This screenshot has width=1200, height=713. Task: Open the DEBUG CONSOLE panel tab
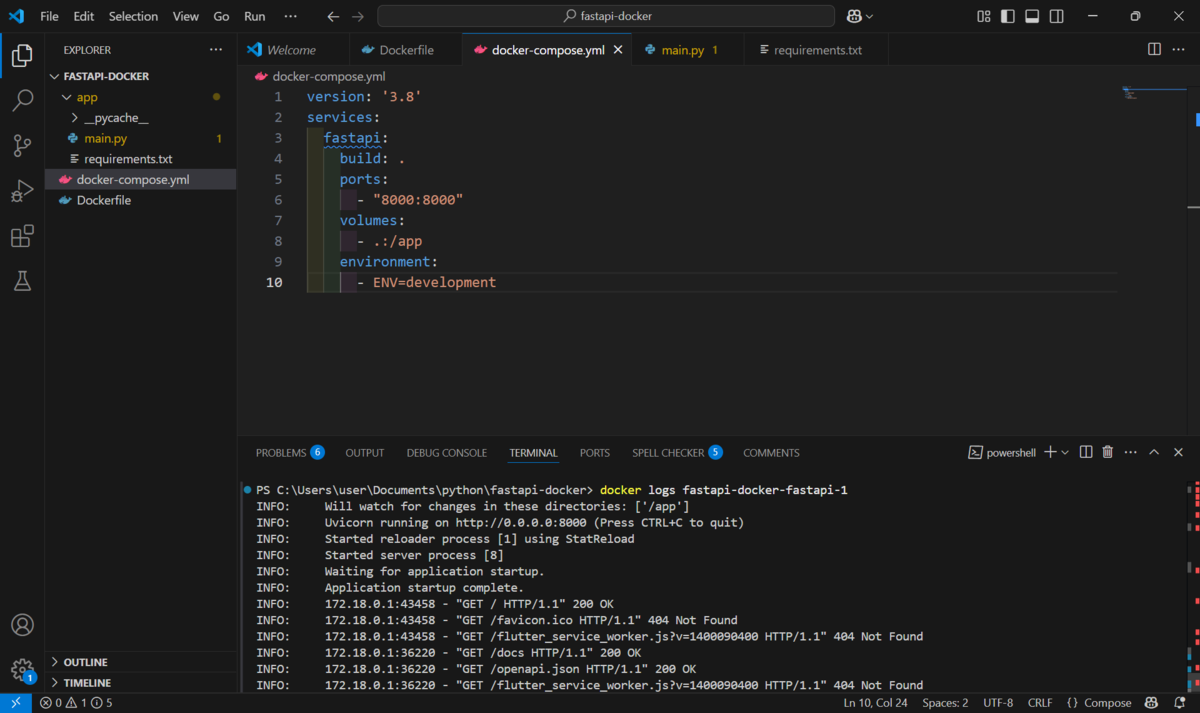[447, 453]
